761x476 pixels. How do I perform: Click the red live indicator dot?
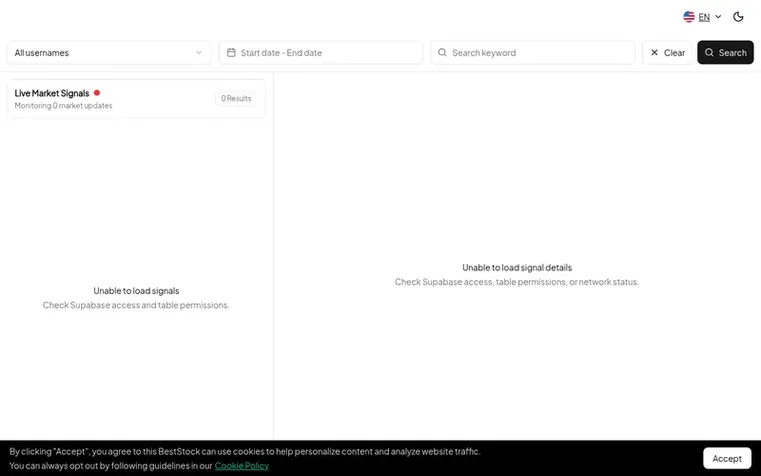coord(97,93)
